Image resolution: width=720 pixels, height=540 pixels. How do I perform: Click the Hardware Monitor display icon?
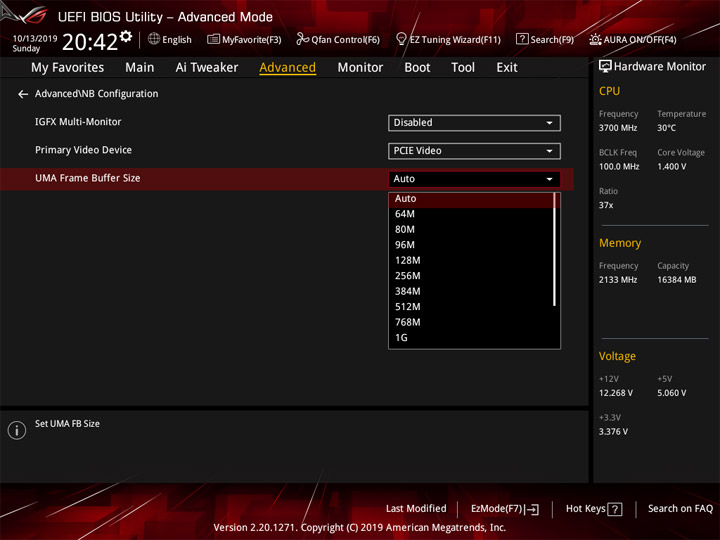point(605,67)
